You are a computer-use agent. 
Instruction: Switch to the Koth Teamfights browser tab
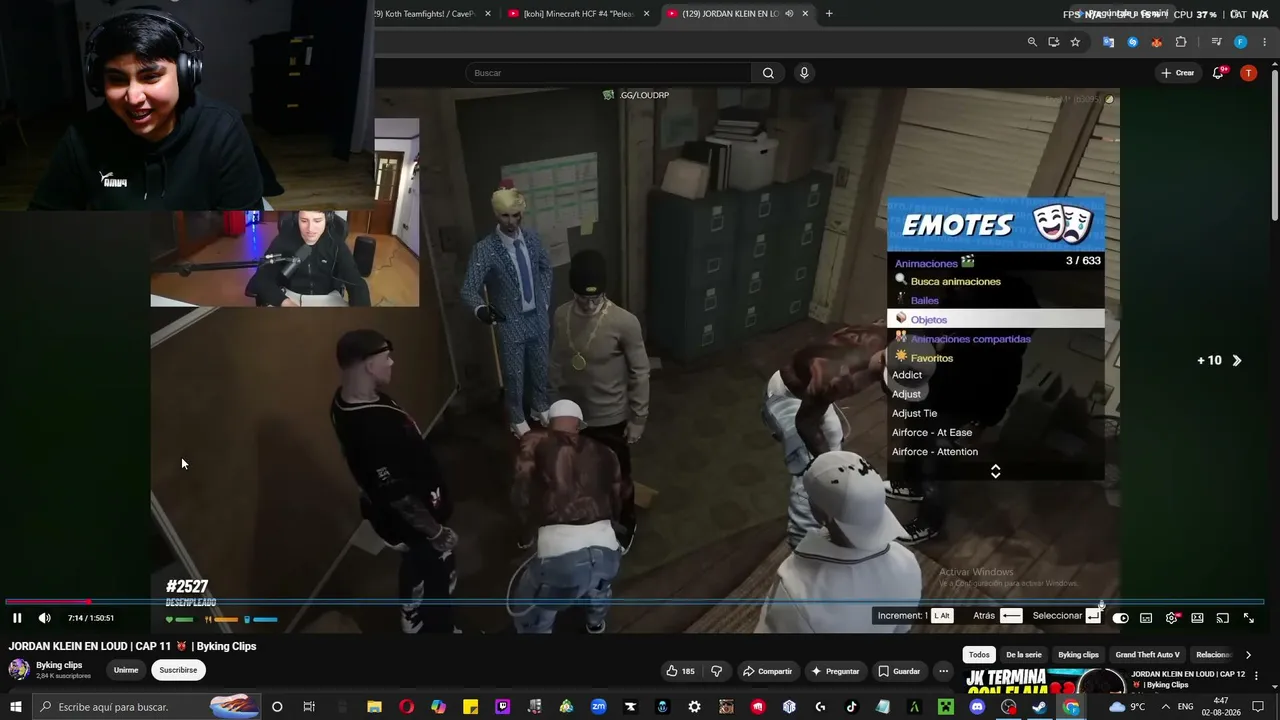[x=425, y=14]
